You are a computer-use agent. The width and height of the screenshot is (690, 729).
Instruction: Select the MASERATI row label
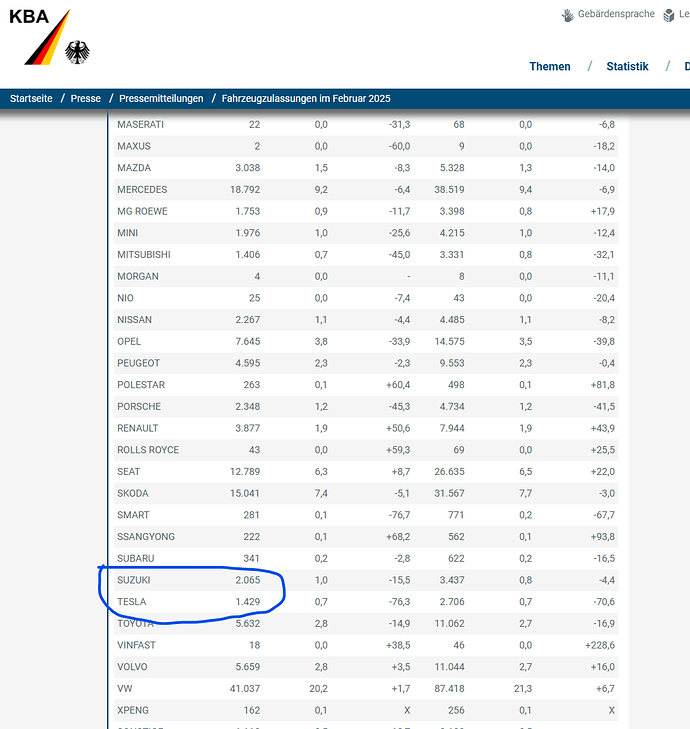[140, 125]
